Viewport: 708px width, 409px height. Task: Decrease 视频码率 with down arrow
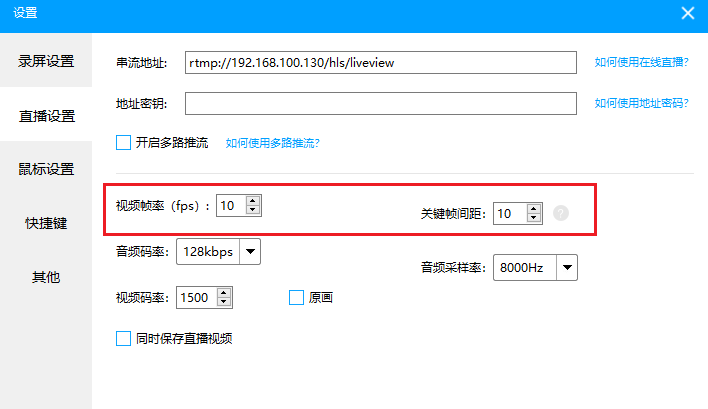point(224,302)
